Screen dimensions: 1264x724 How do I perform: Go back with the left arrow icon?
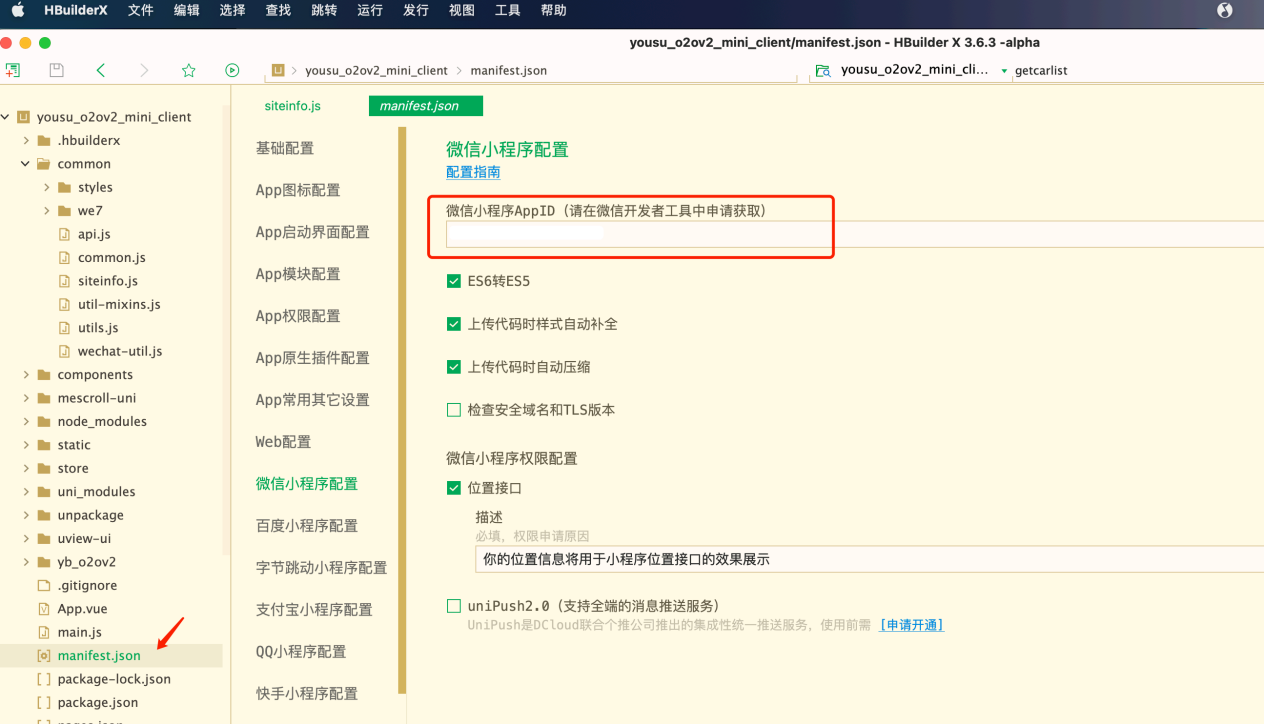tap(101, 70)
